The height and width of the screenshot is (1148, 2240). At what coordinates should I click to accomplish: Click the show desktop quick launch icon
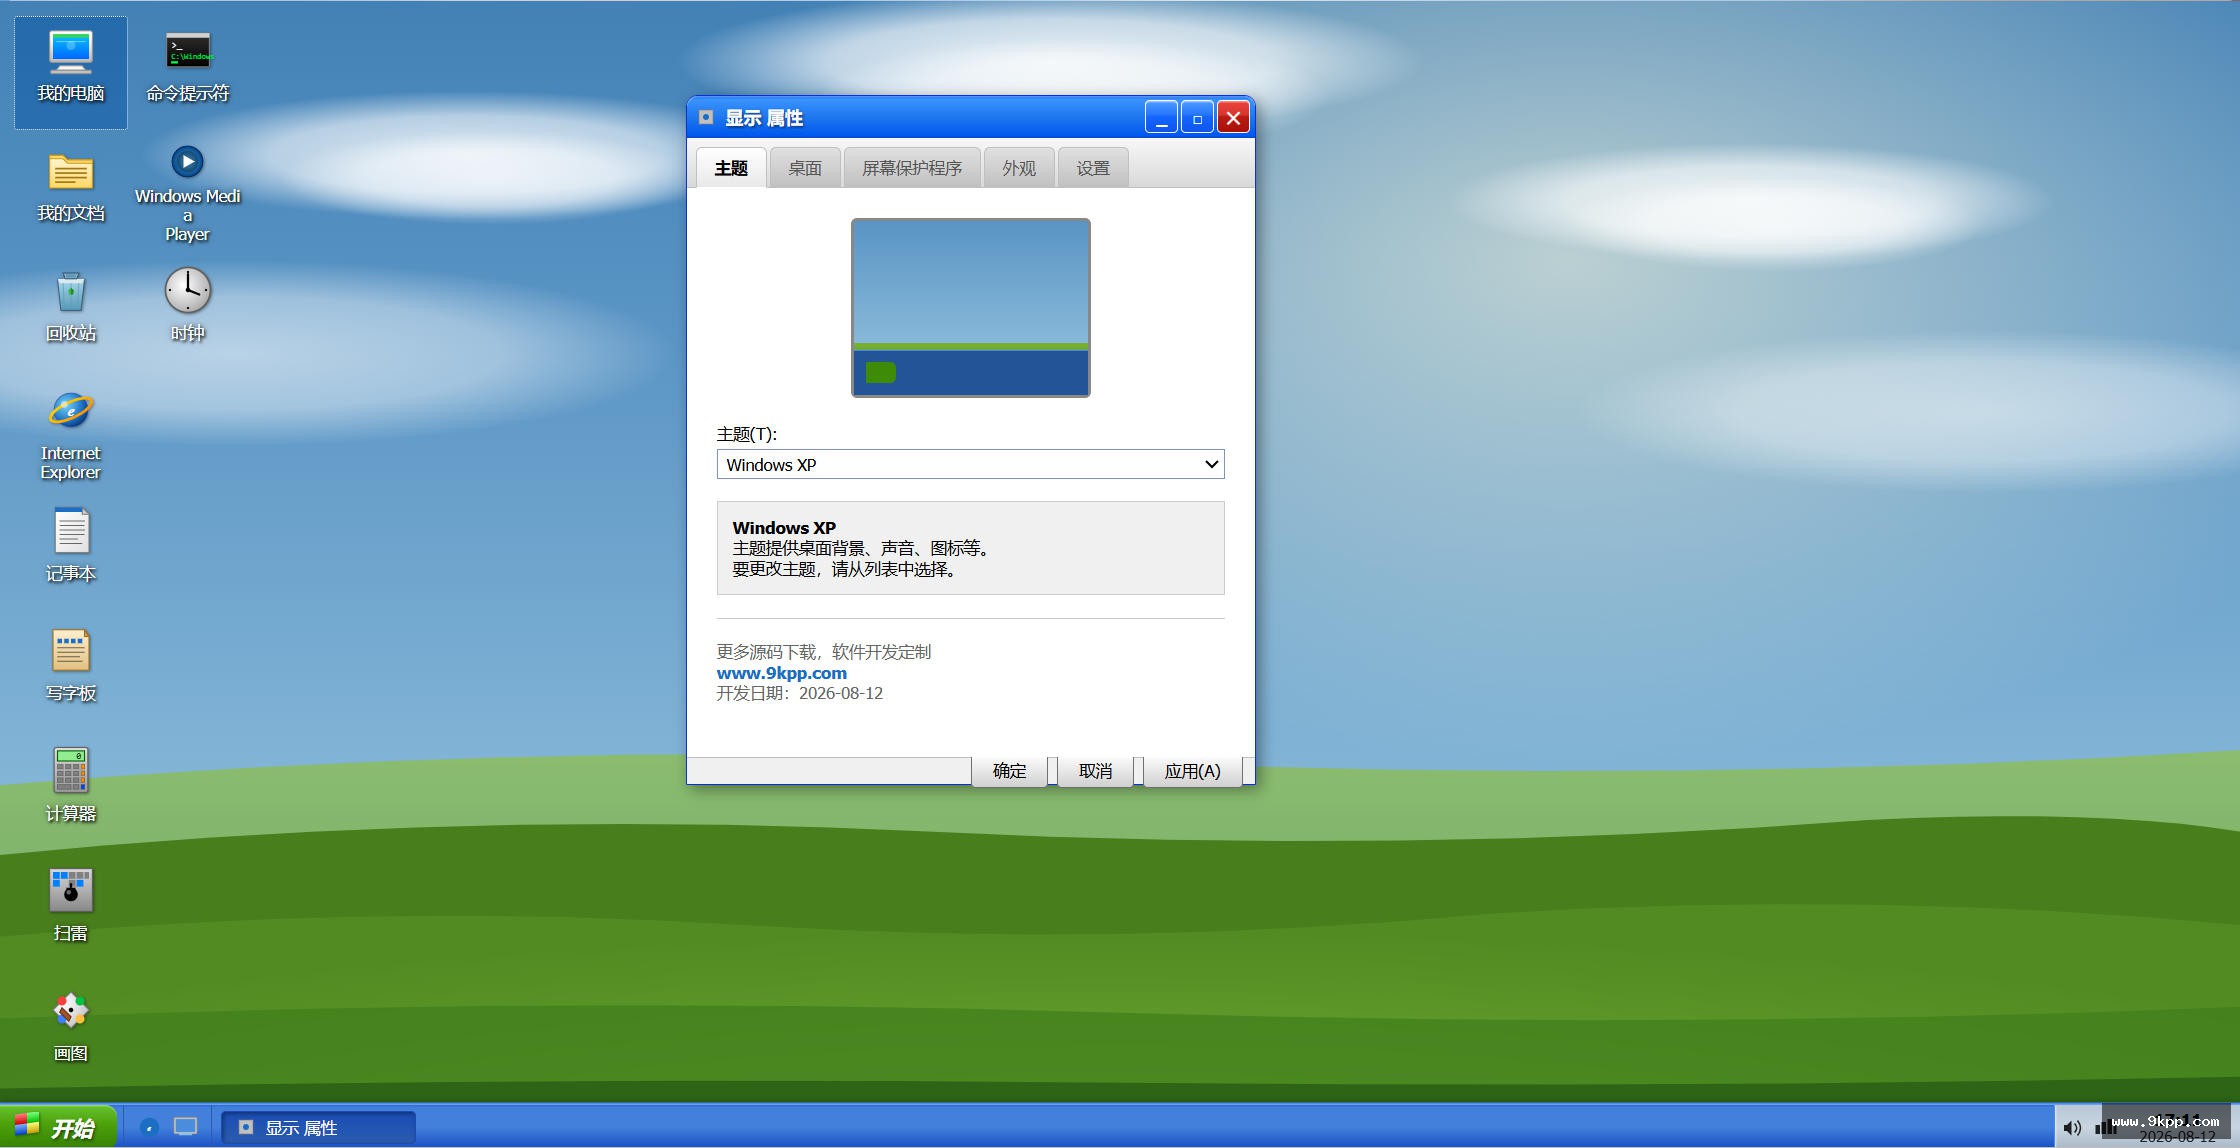tap(185, 1127)
